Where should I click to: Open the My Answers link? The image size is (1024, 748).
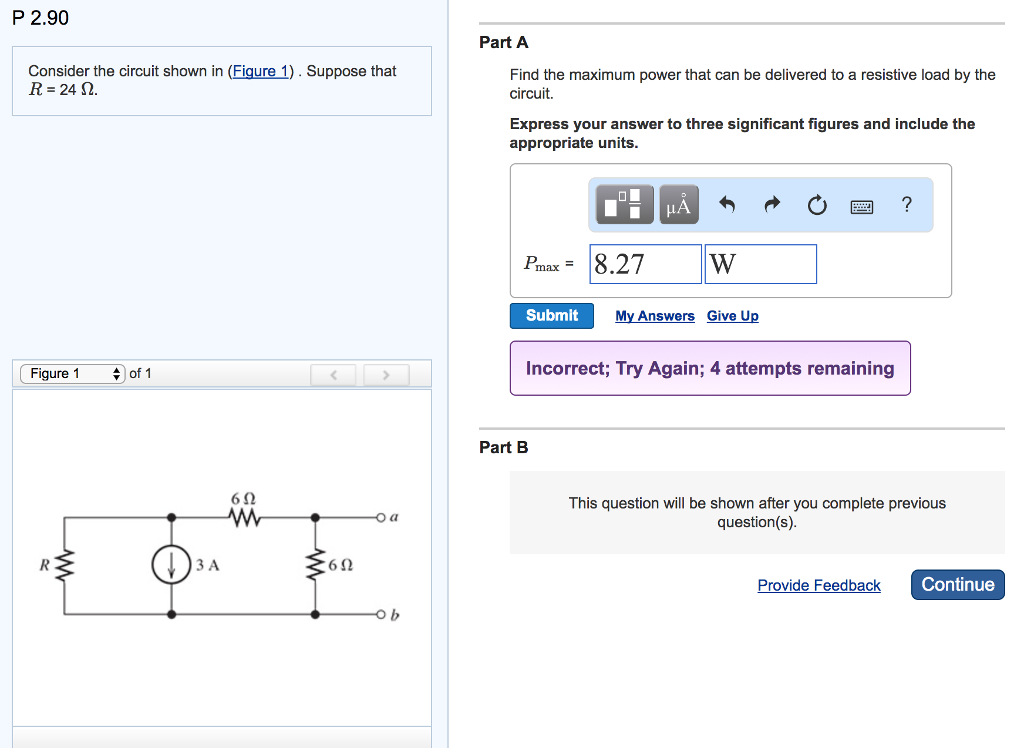tap(654, 316)
